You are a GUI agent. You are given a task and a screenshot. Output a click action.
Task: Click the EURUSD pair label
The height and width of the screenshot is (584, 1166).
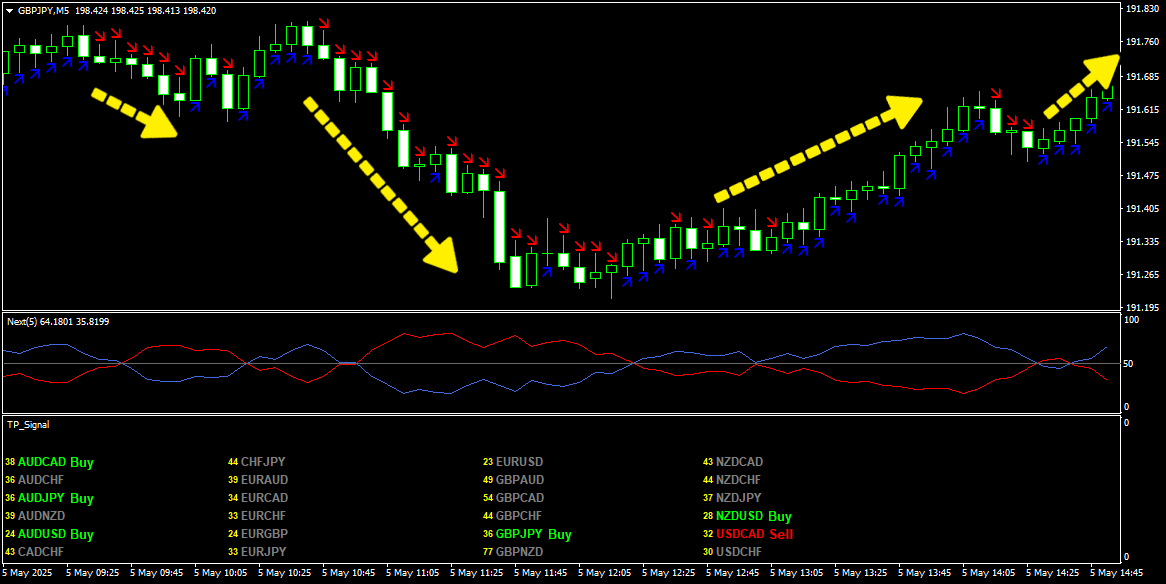click(519, 462)
